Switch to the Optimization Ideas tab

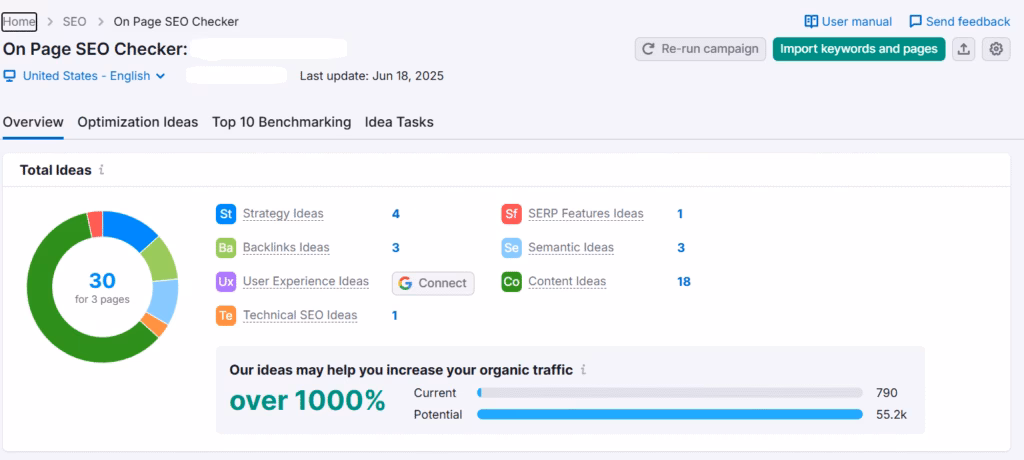coord(138,122)
